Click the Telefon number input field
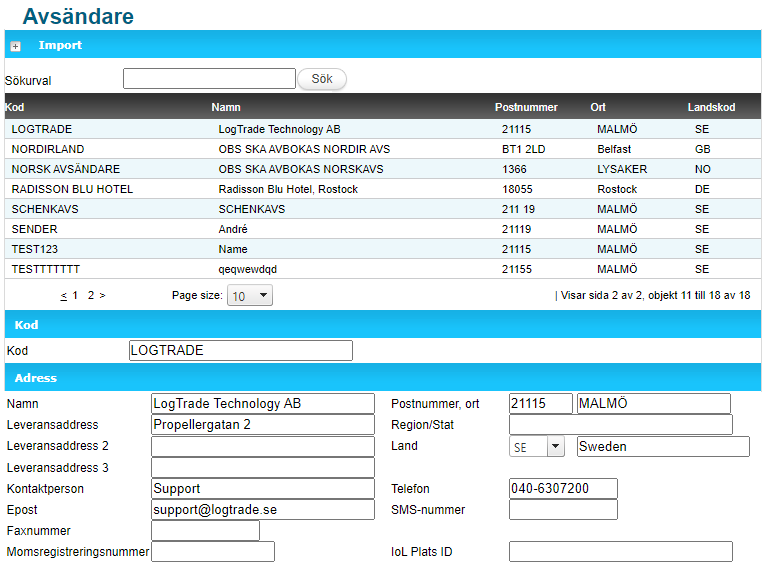763x567 pixels. click(563, 489)
